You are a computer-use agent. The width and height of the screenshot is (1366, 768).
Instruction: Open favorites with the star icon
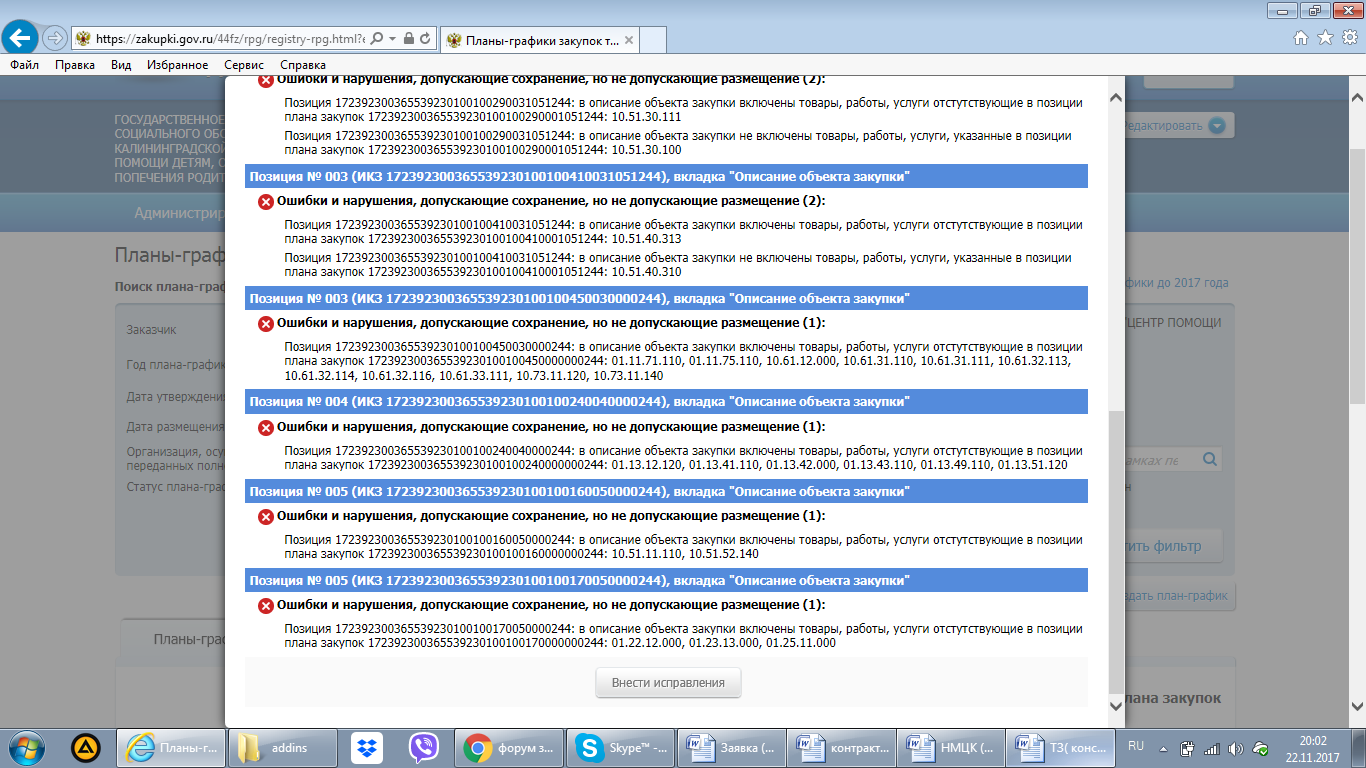tap(1325, 38)
